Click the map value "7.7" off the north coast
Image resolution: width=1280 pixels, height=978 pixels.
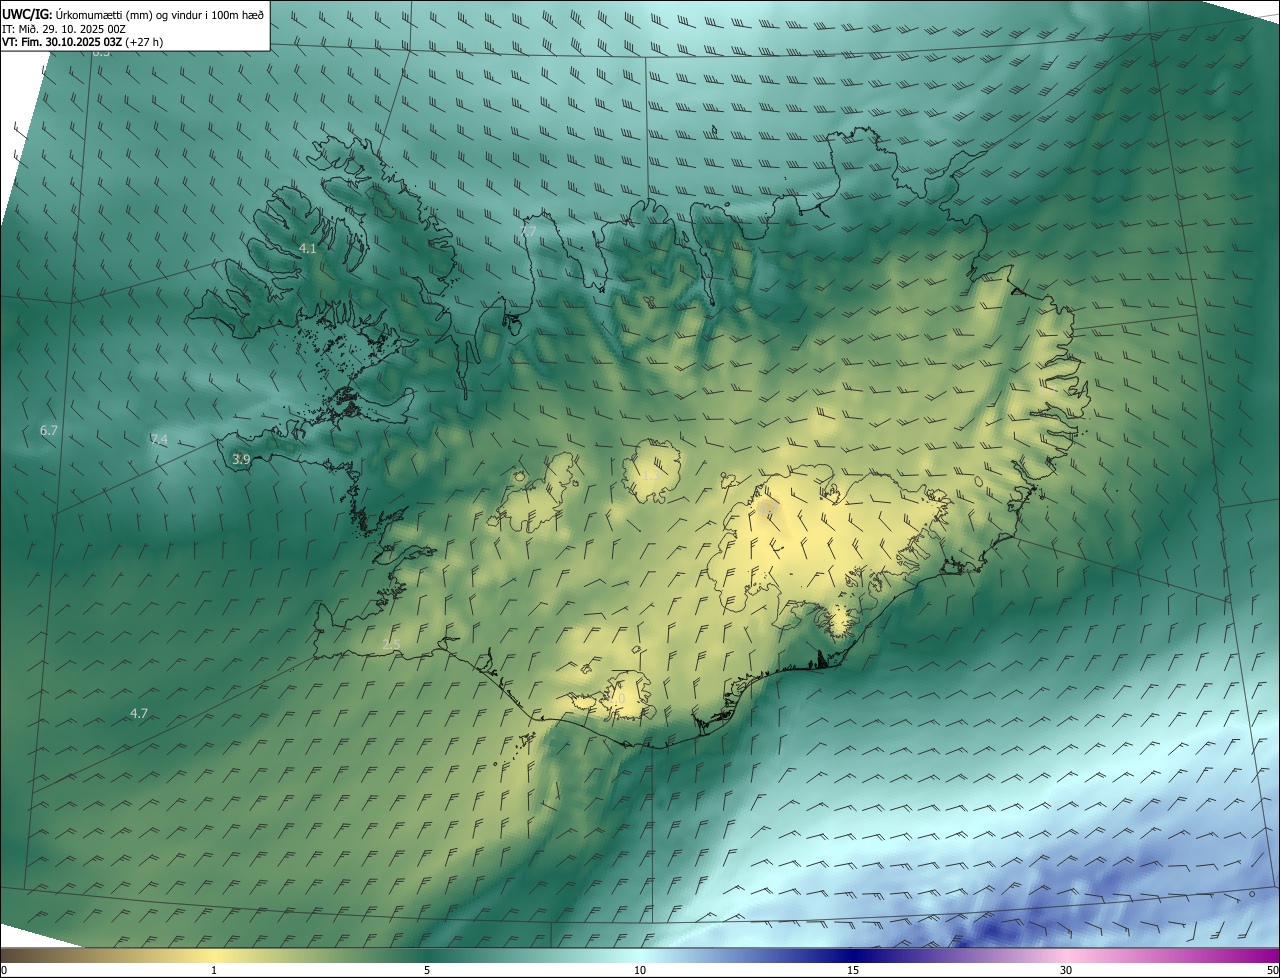pos(528,231)
